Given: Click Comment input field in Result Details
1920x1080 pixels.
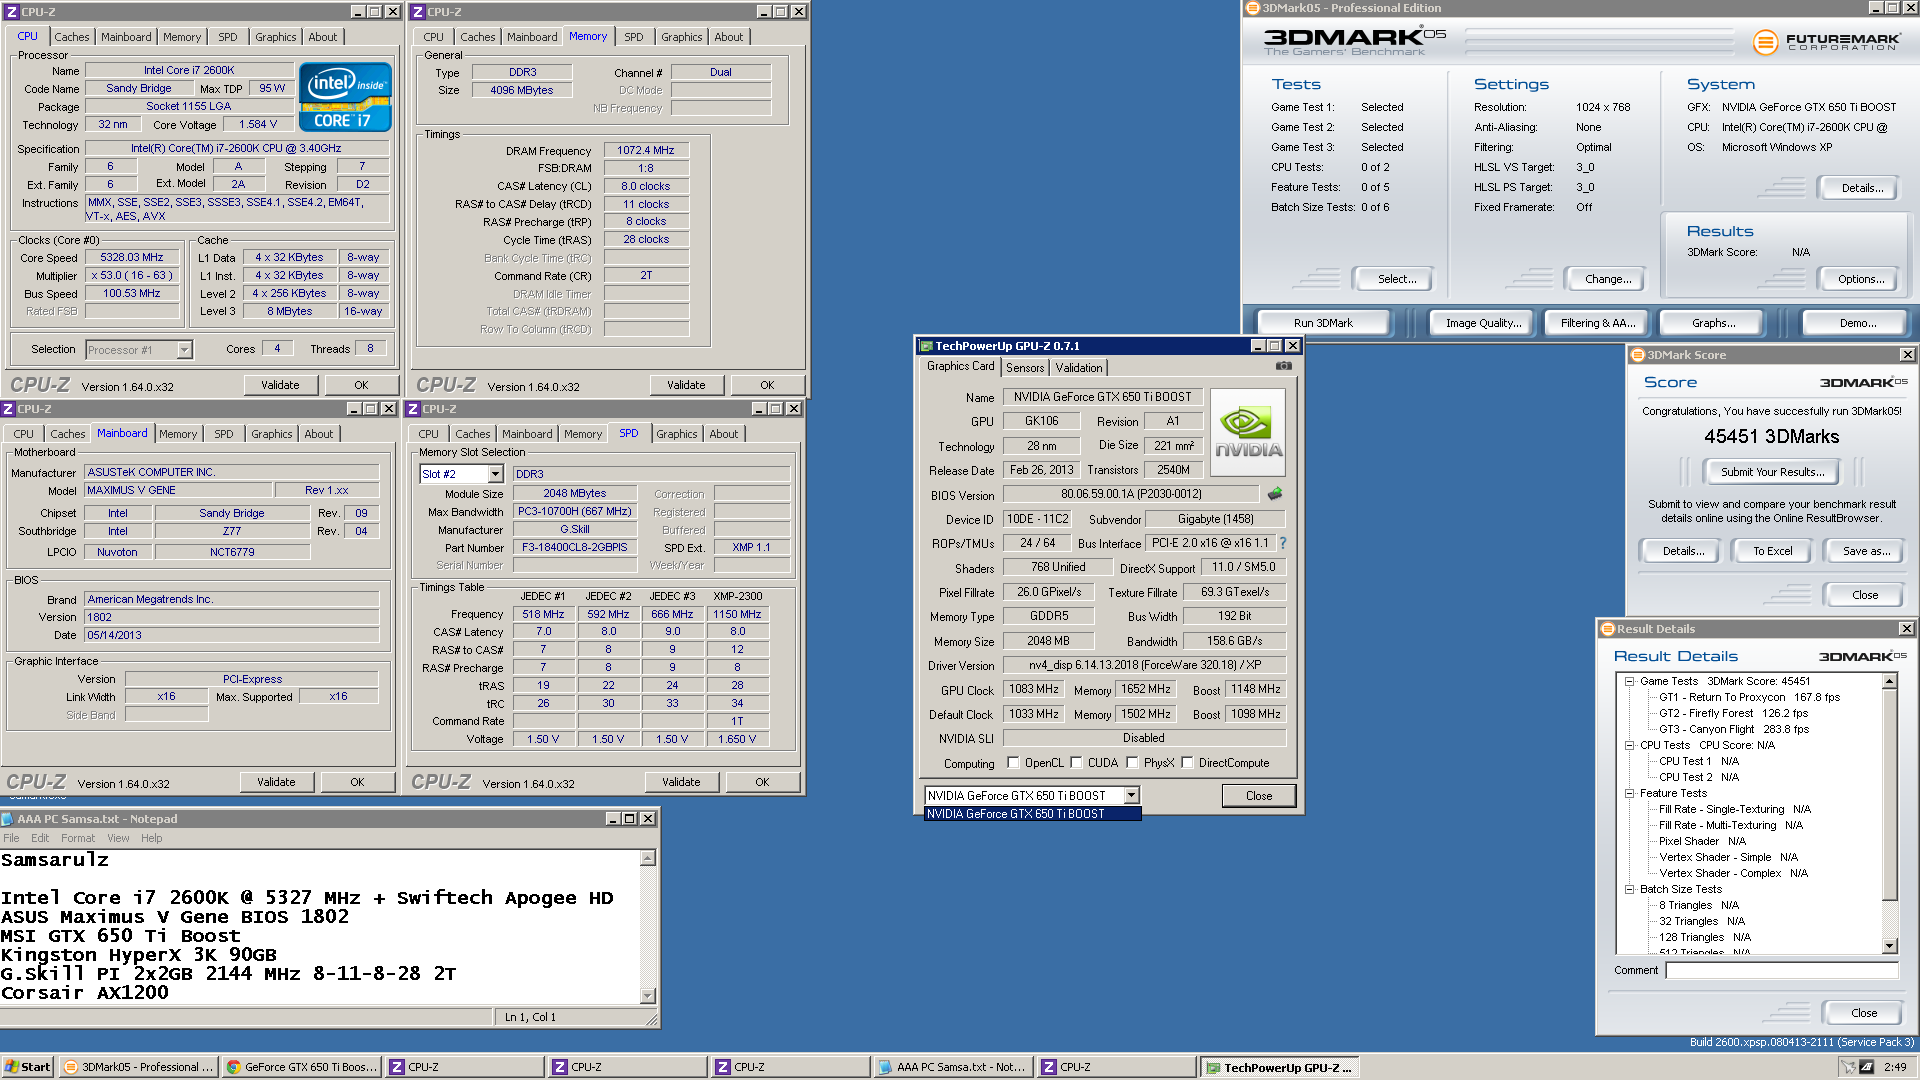Looking at the screenshot, I should [x=1782, y=970].
